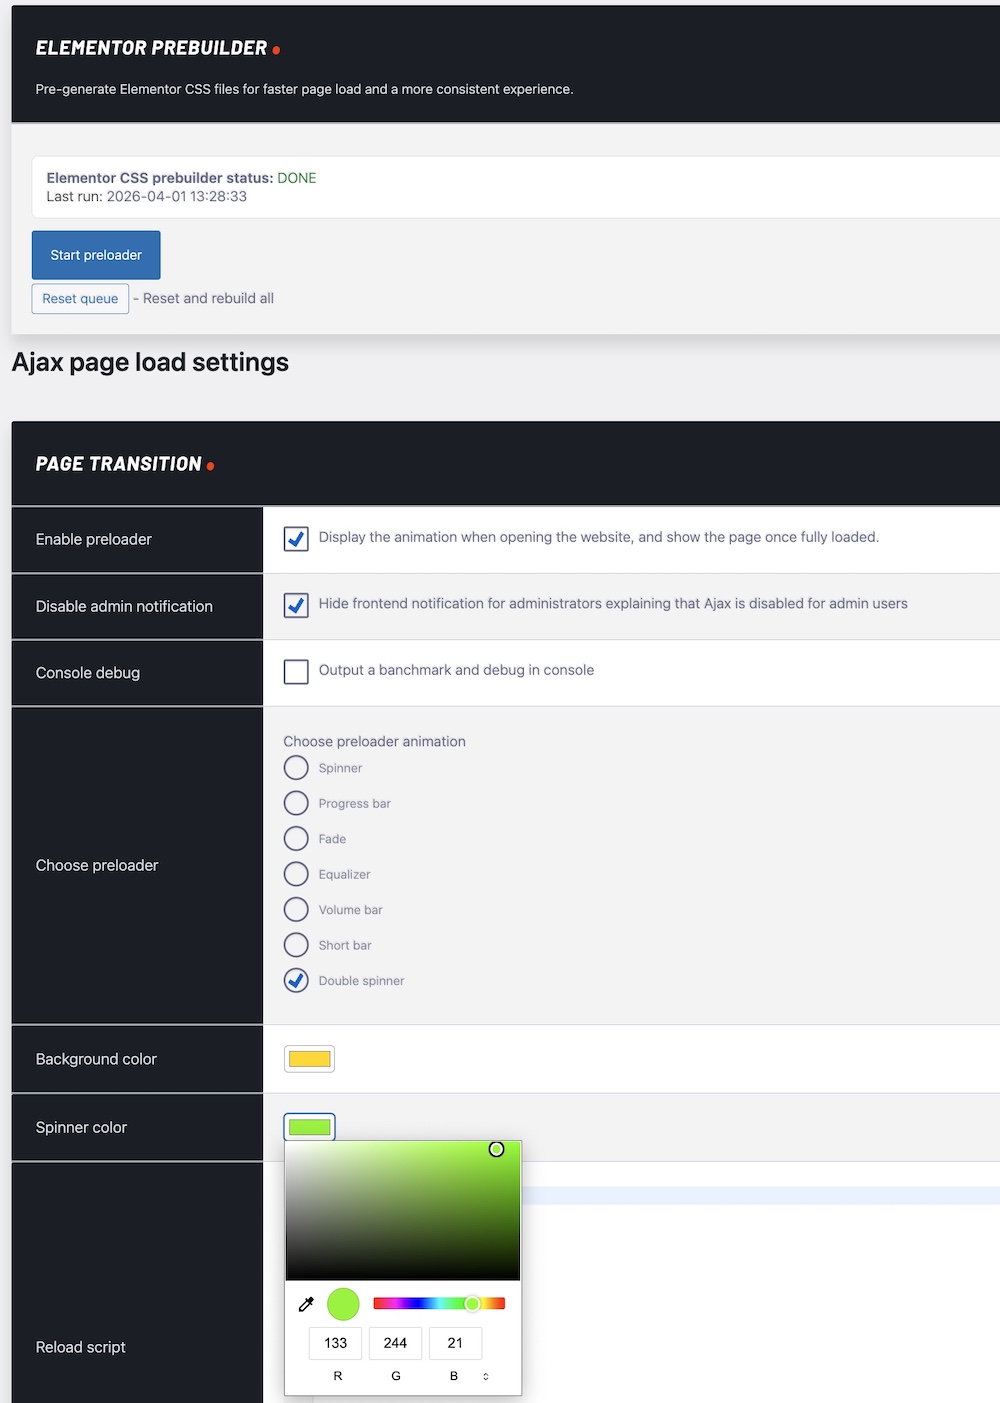The image size is (1000, 1403).
Task: Open the Background color yellow swatch
Action: [x=309, y=1059]
